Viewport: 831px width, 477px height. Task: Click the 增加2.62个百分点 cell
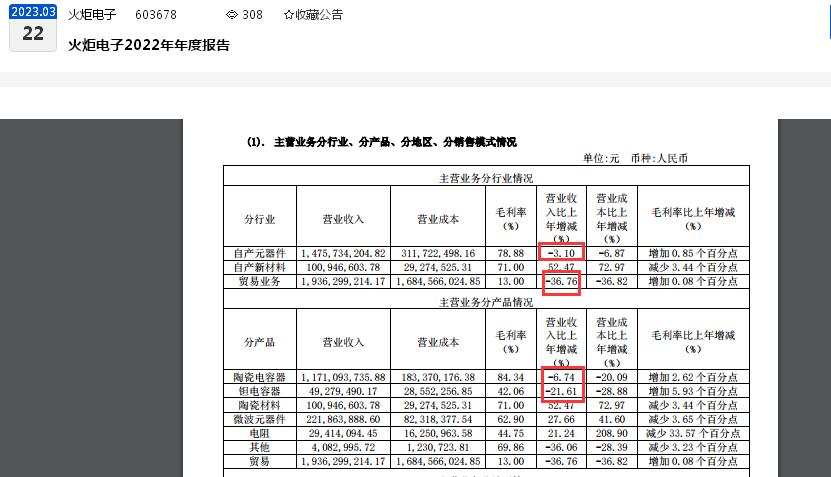pos(693,377)
